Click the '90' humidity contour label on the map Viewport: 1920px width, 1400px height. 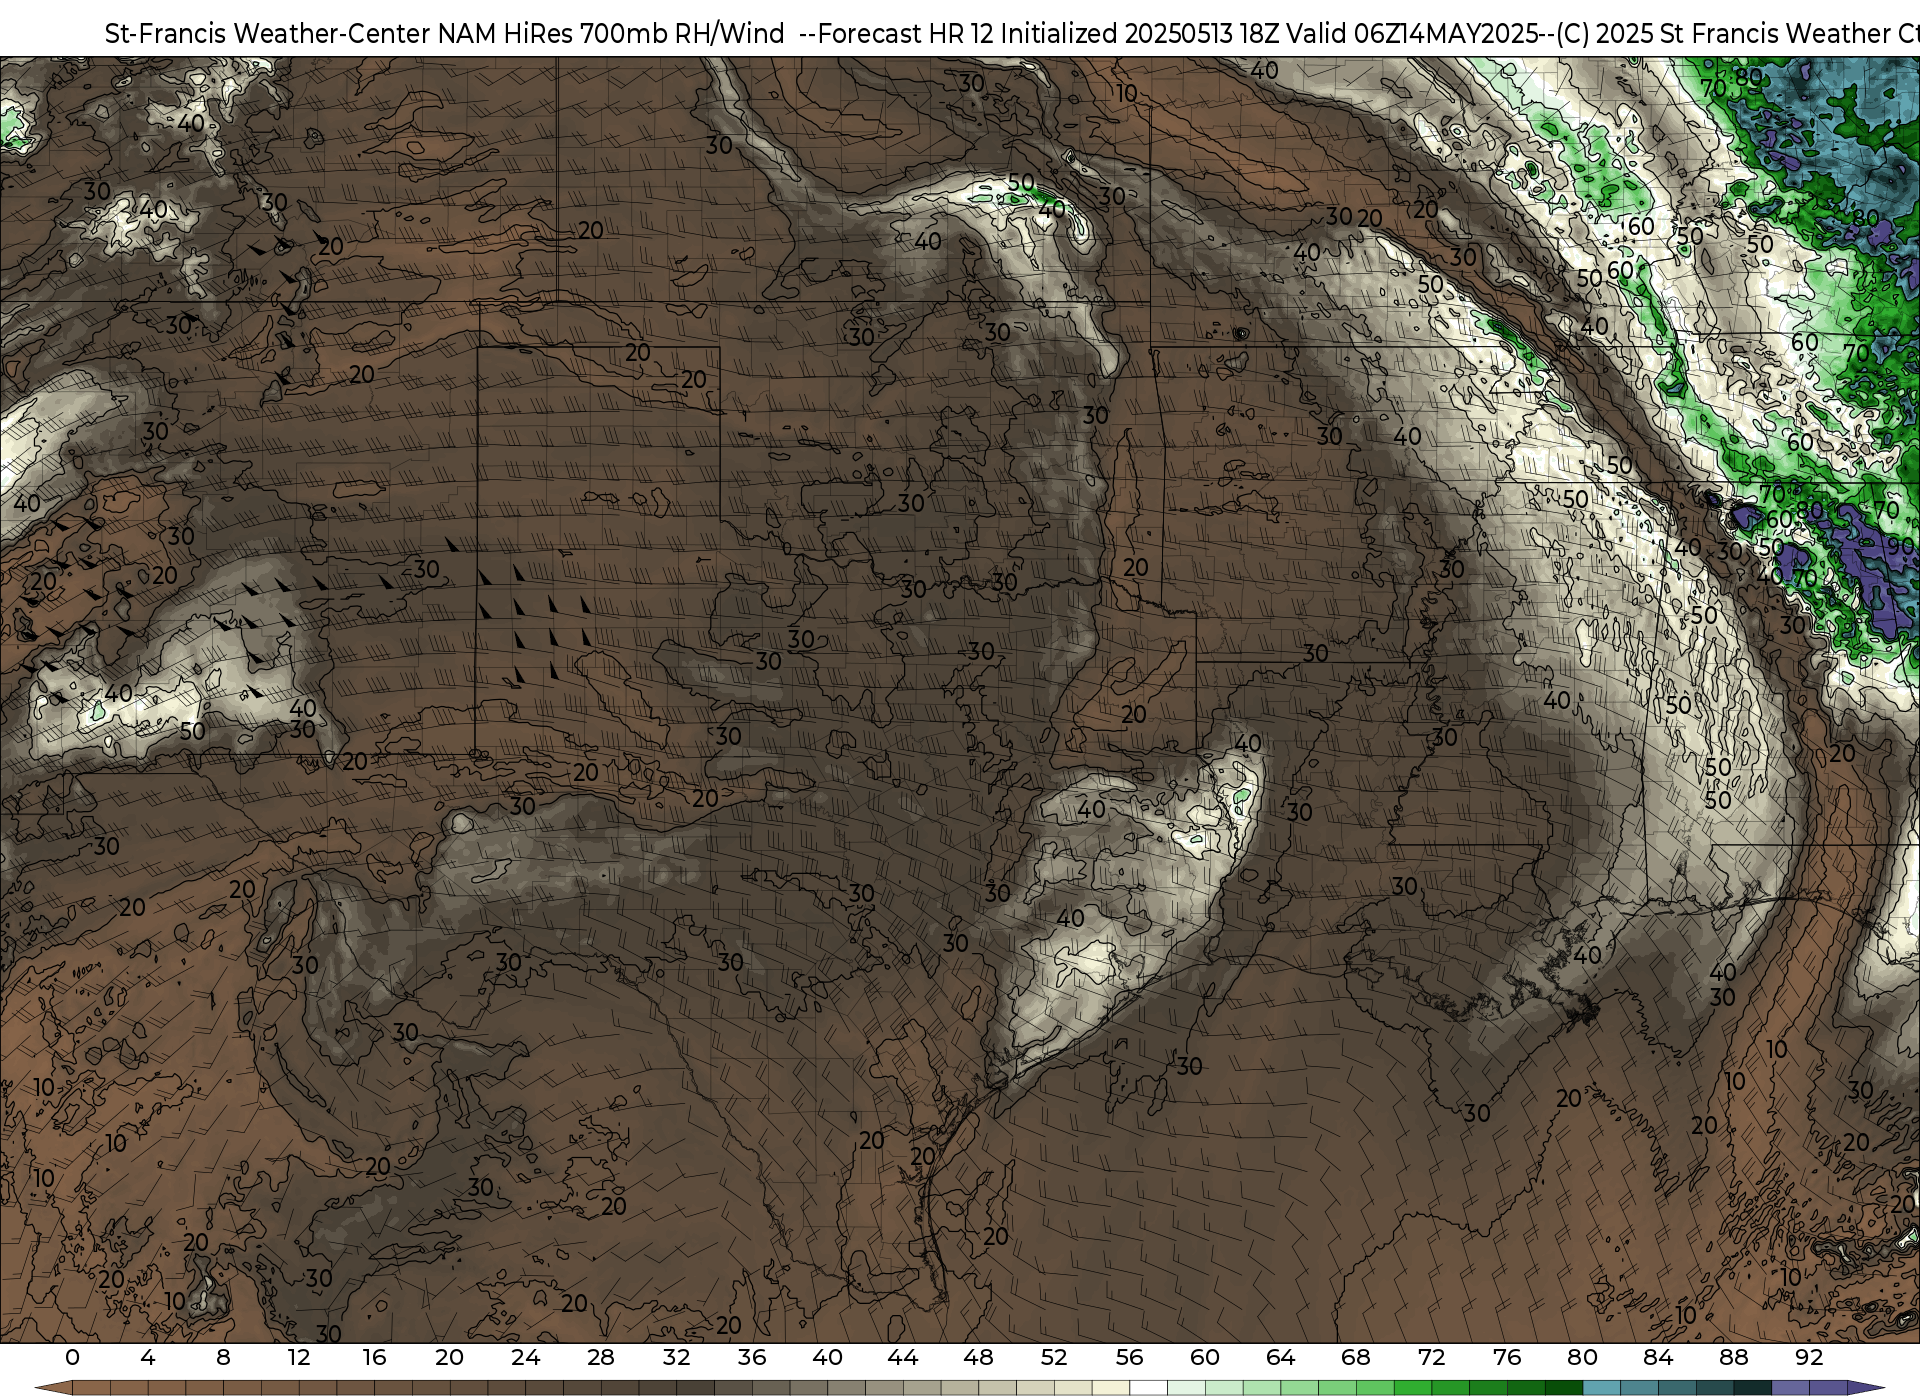pyautogui.click(x=1900, y=547)
